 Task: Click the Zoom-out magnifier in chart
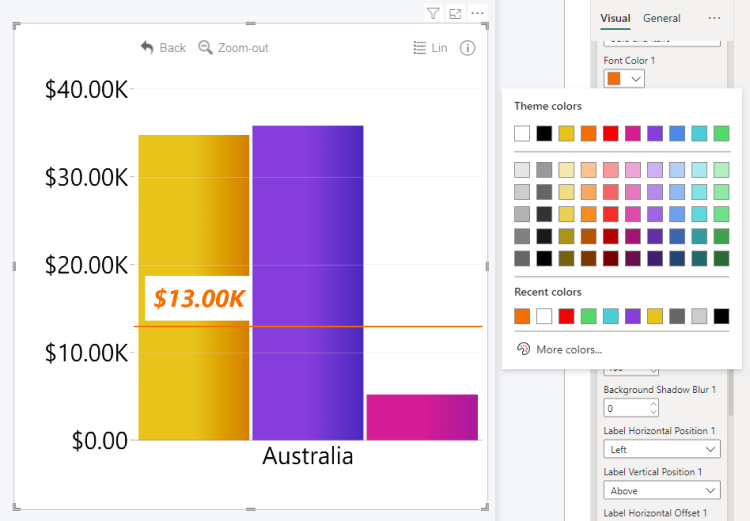pos(206,47)
